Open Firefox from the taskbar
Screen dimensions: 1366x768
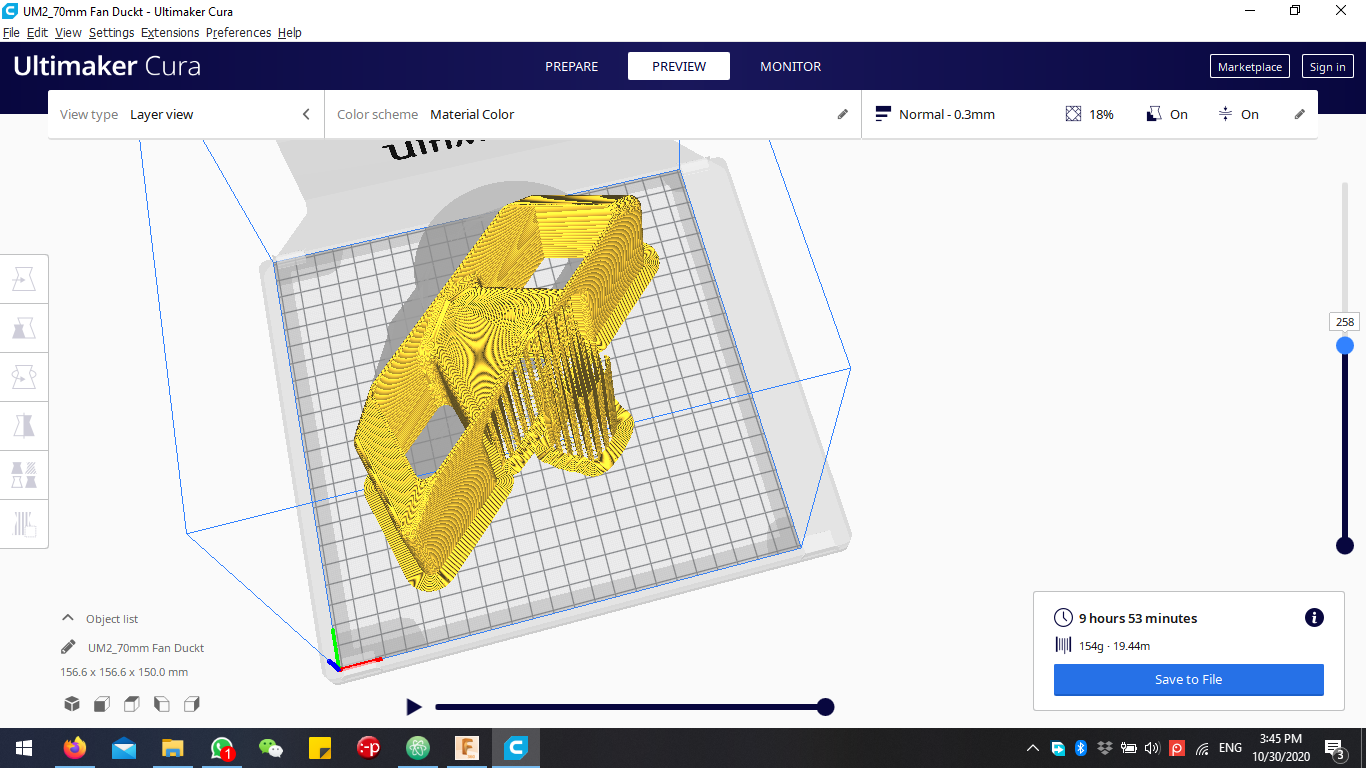[x=75, y=748]
